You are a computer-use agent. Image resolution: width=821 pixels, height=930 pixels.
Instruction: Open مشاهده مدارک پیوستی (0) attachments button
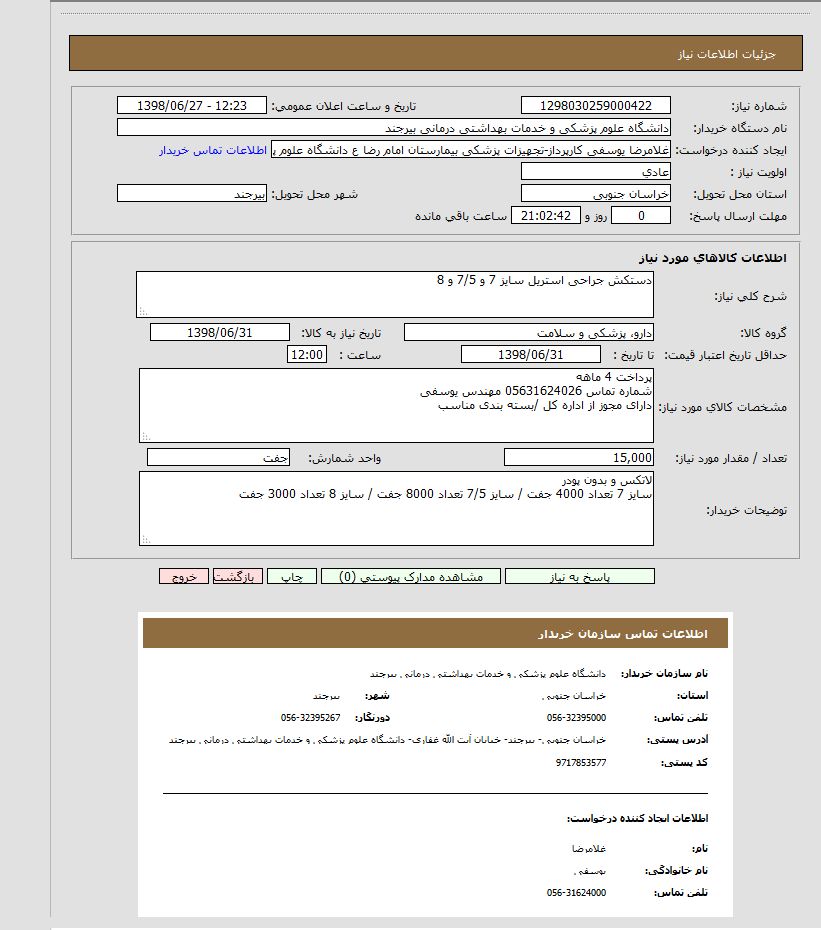tap(410, 577)
